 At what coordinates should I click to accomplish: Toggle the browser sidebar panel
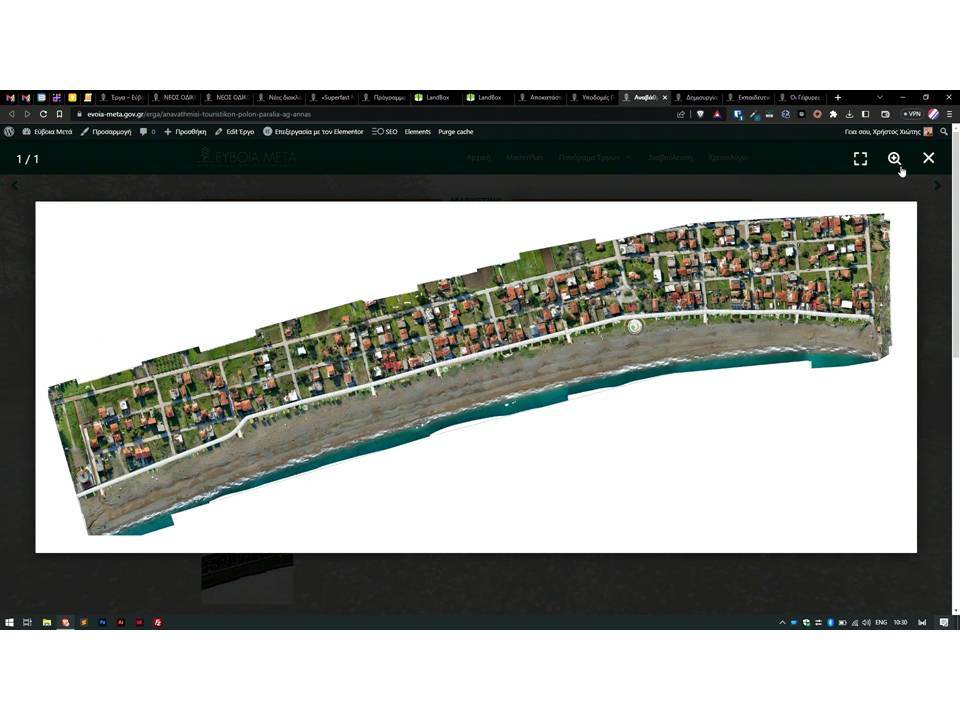click(x=865, y=114)
